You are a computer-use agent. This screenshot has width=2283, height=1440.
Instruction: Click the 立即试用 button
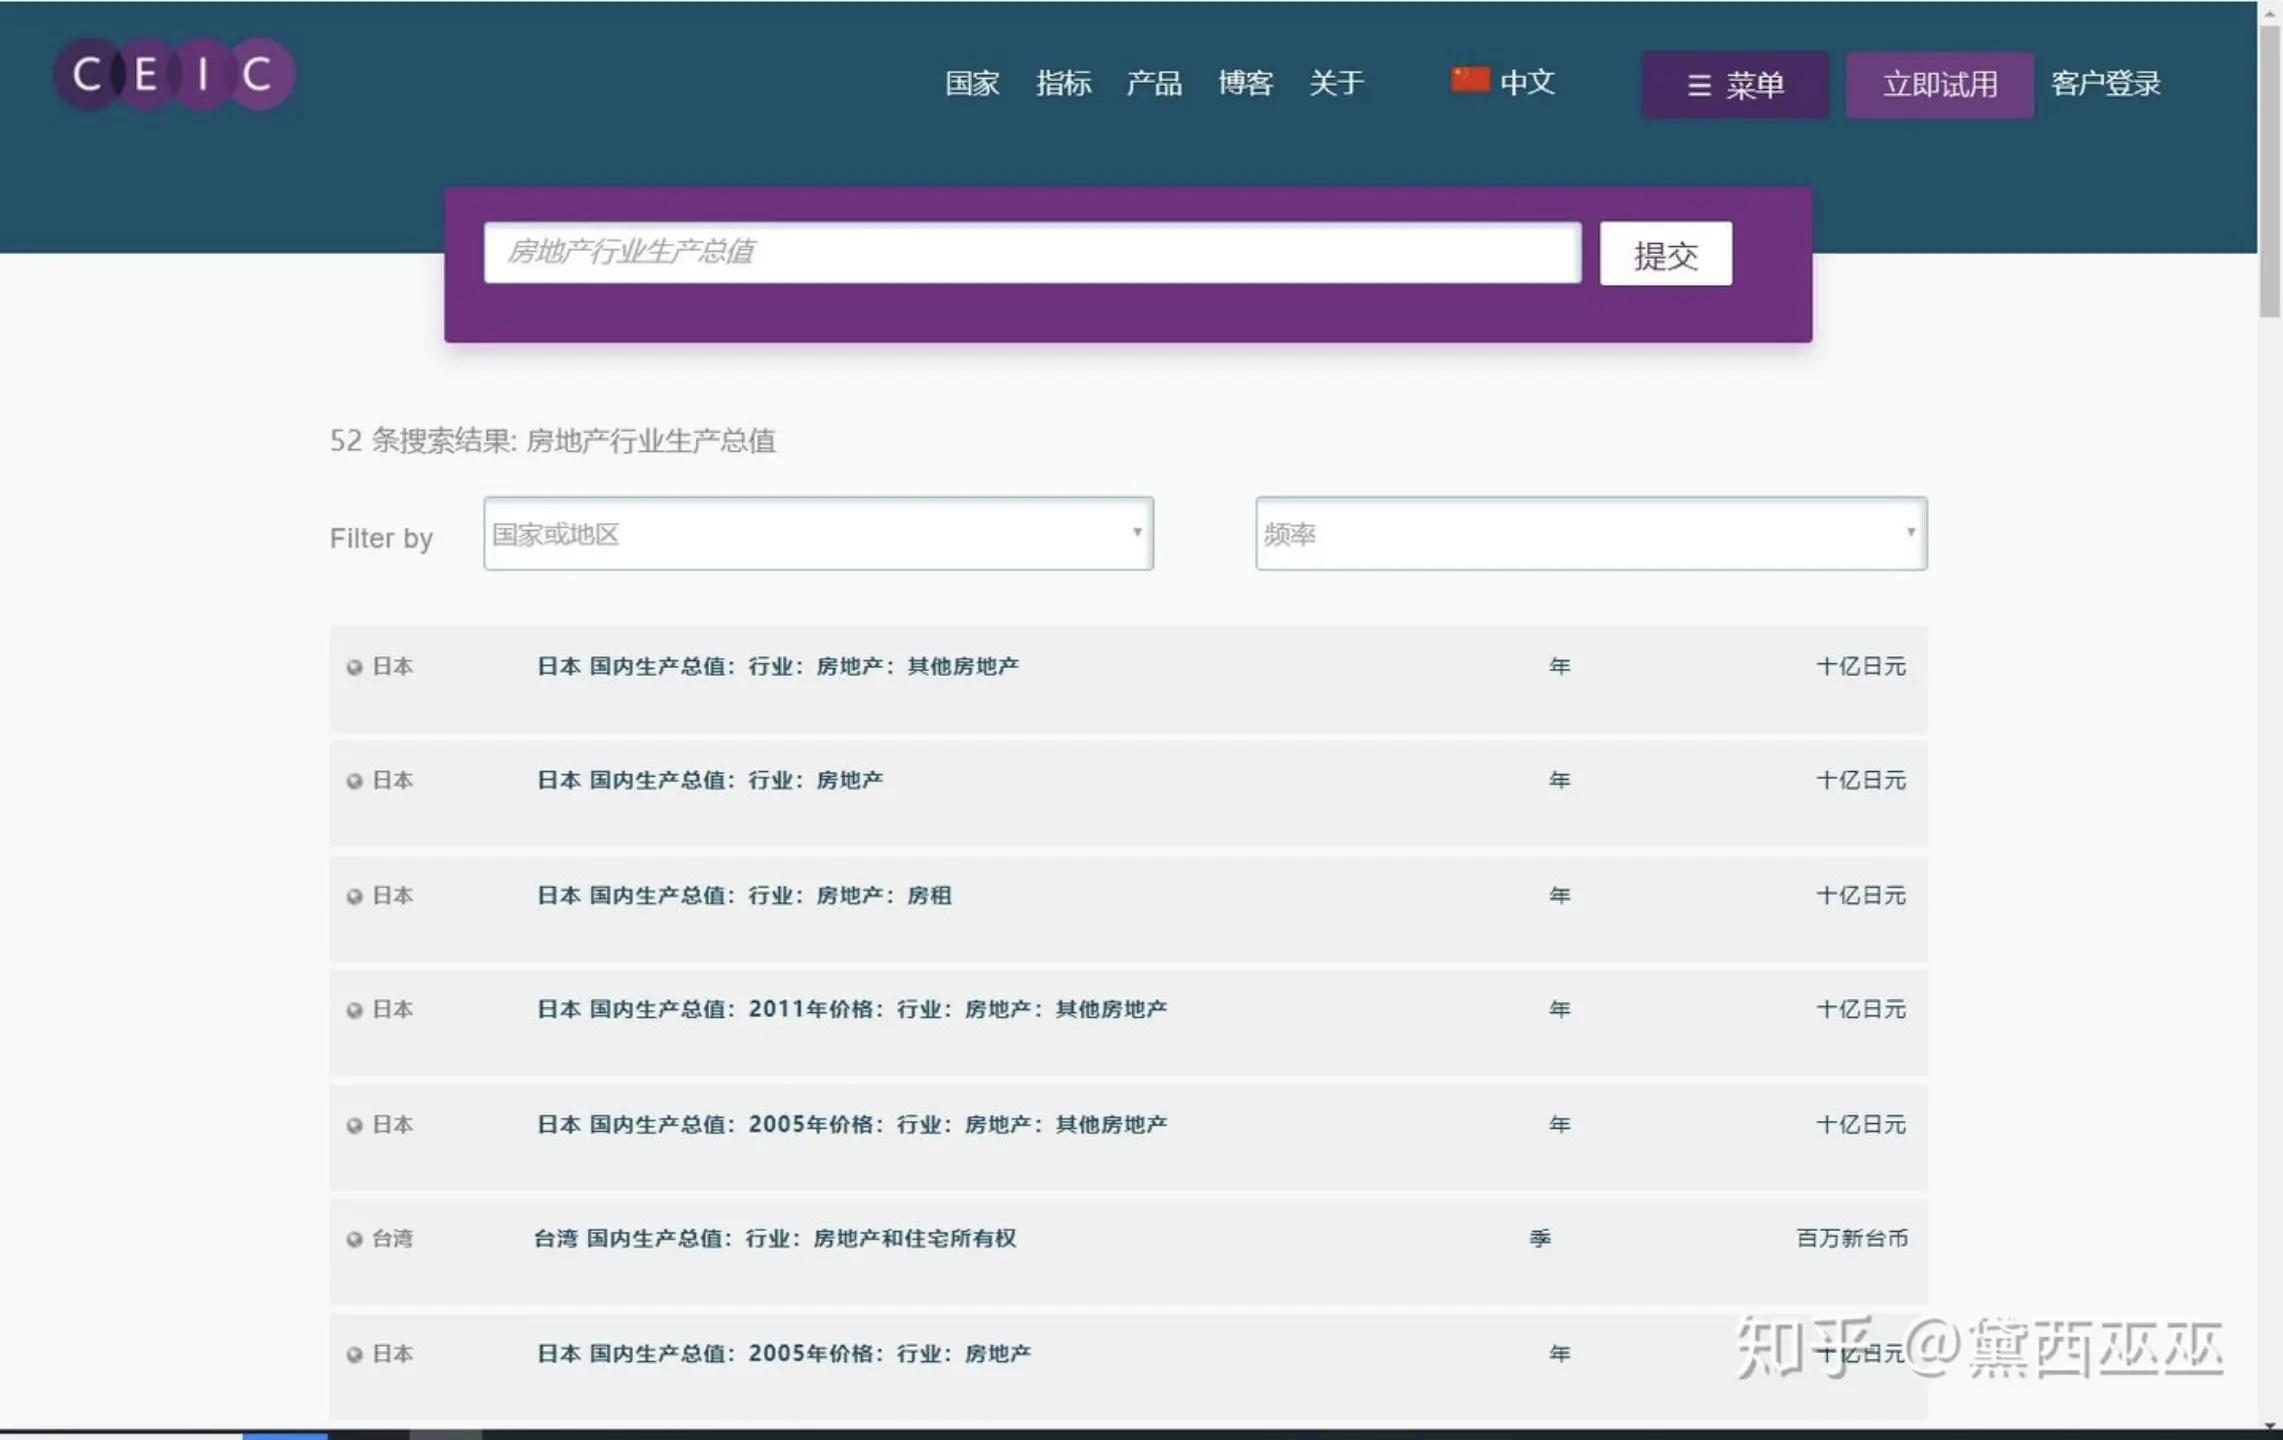coord(1939,84)
